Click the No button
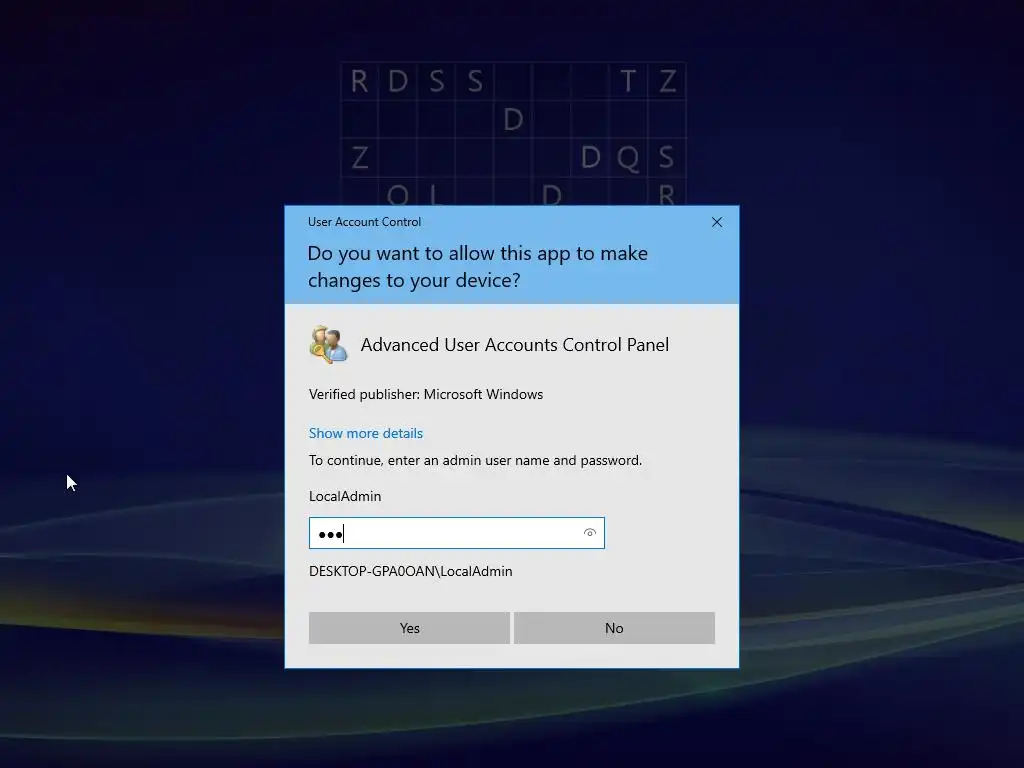 point(614,628)
